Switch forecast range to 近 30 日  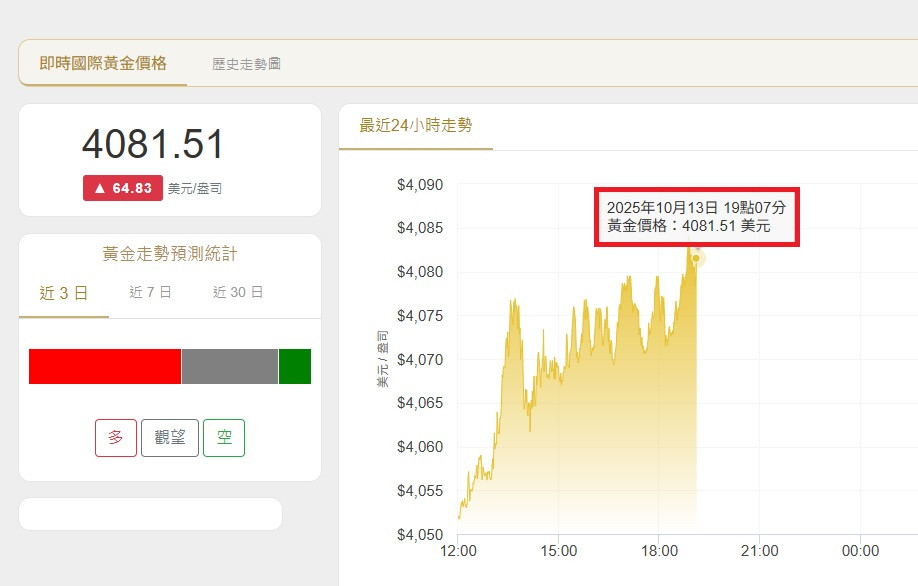point(238,293)
